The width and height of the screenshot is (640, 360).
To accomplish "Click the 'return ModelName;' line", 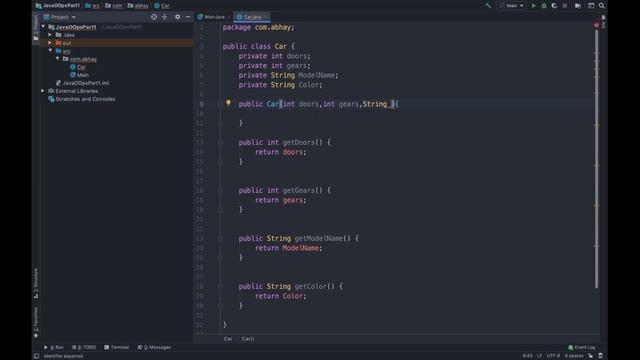I will (x=289, y=248).
